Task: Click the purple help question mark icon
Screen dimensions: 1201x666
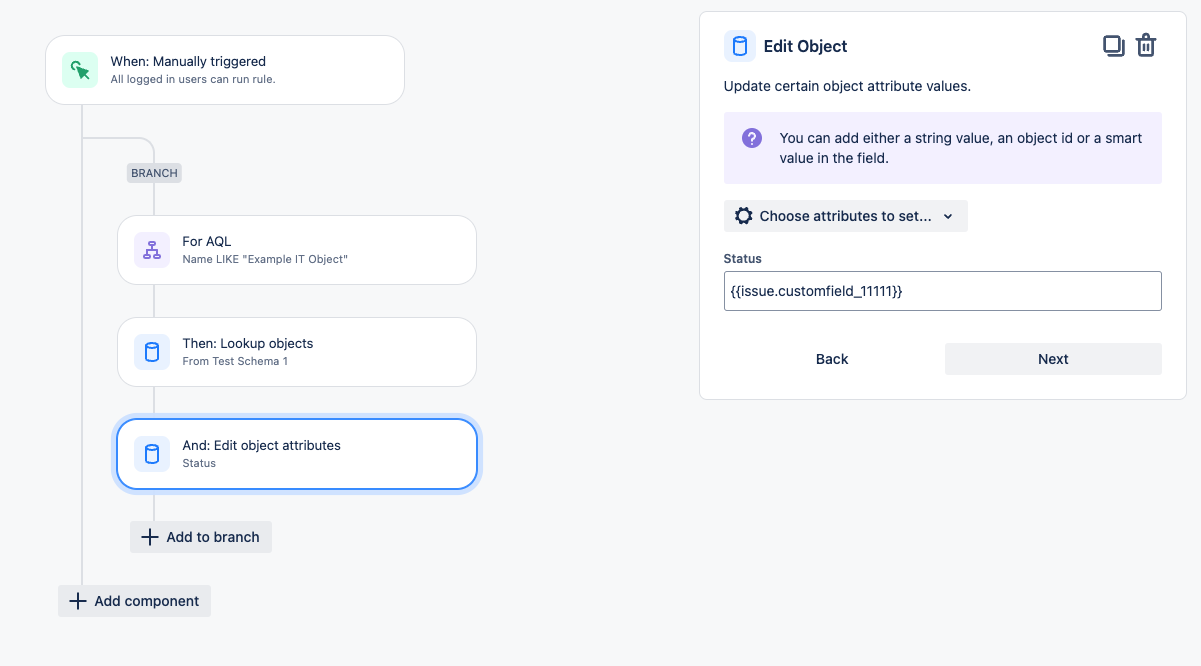Action: click(751, 137)
